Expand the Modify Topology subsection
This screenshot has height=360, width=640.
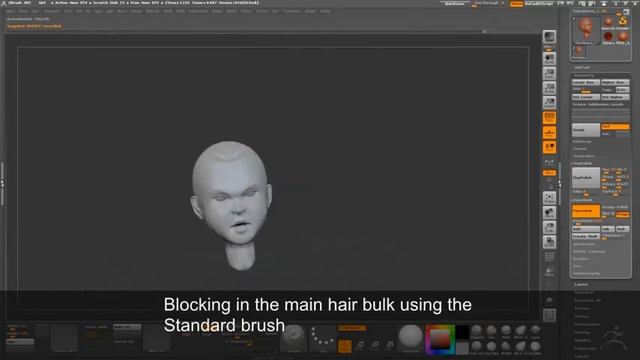coord(589,251)
